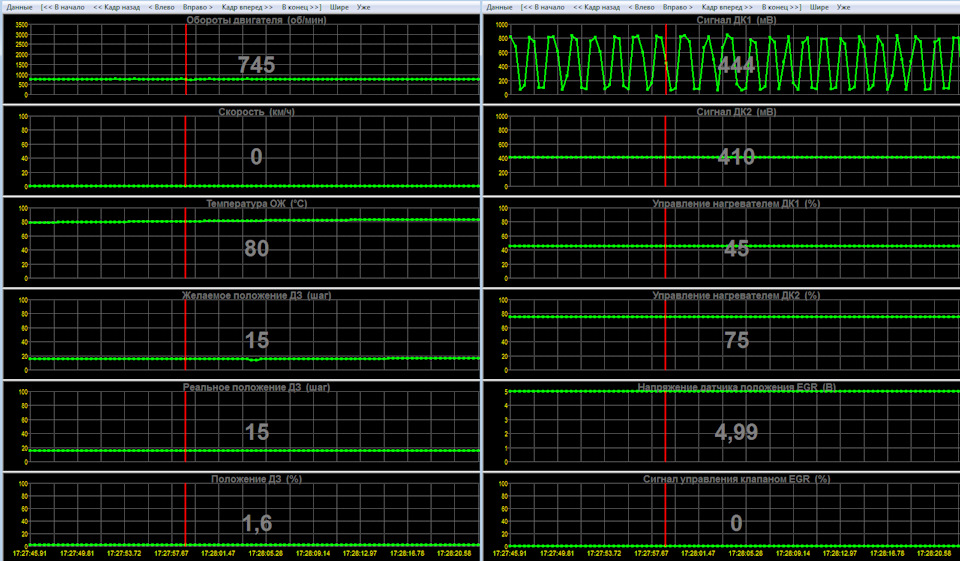Click the ДК2 heater control value 75
Image resolution: width=960 pixels, height=561 pixels.
[737, 340]
